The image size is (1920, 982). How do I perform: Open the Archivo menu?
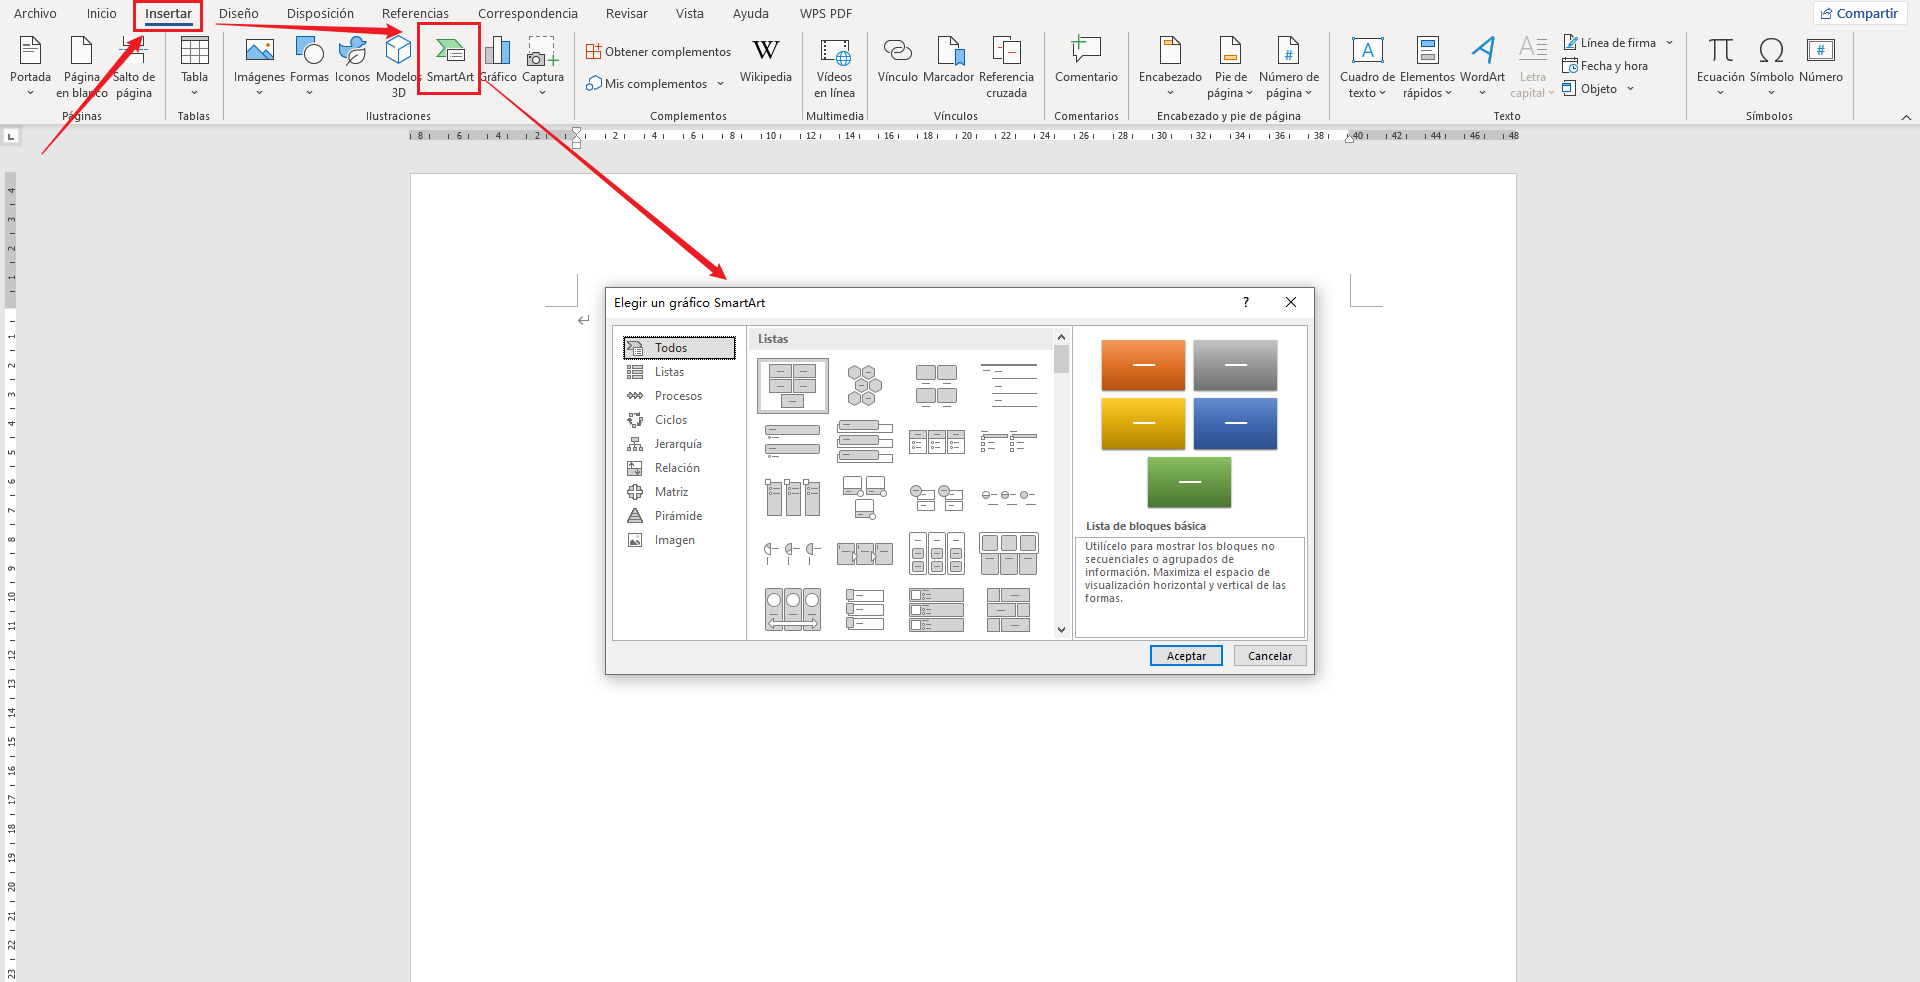[35, 14]
